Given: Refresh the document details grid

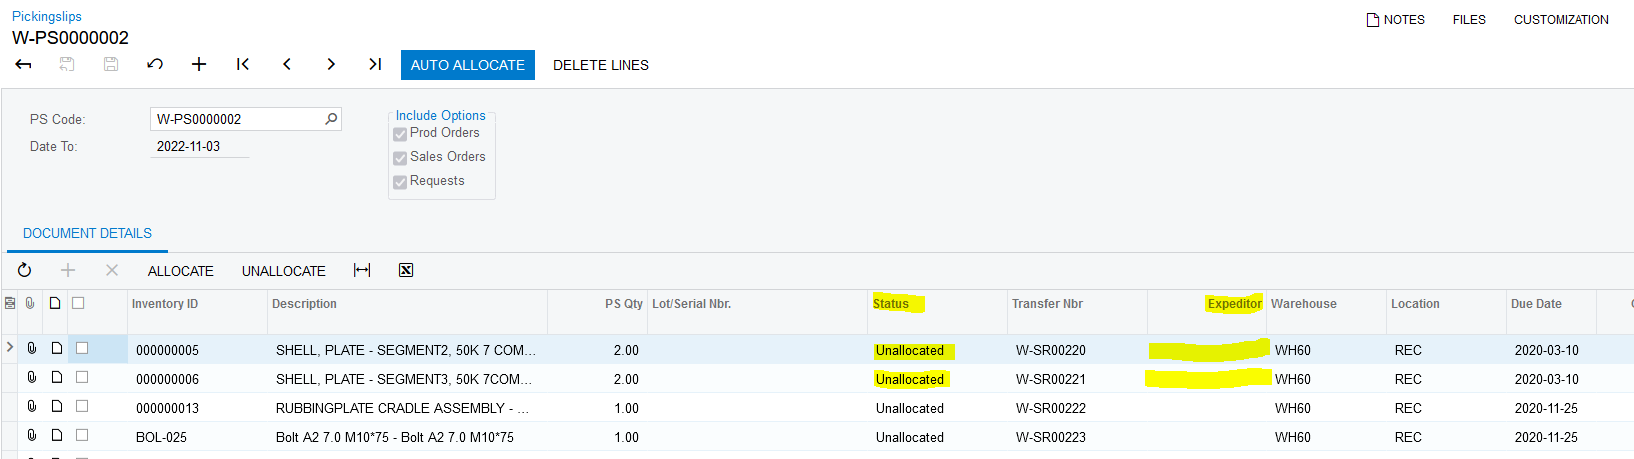Looking at the screenshot, I should [25, 270].
